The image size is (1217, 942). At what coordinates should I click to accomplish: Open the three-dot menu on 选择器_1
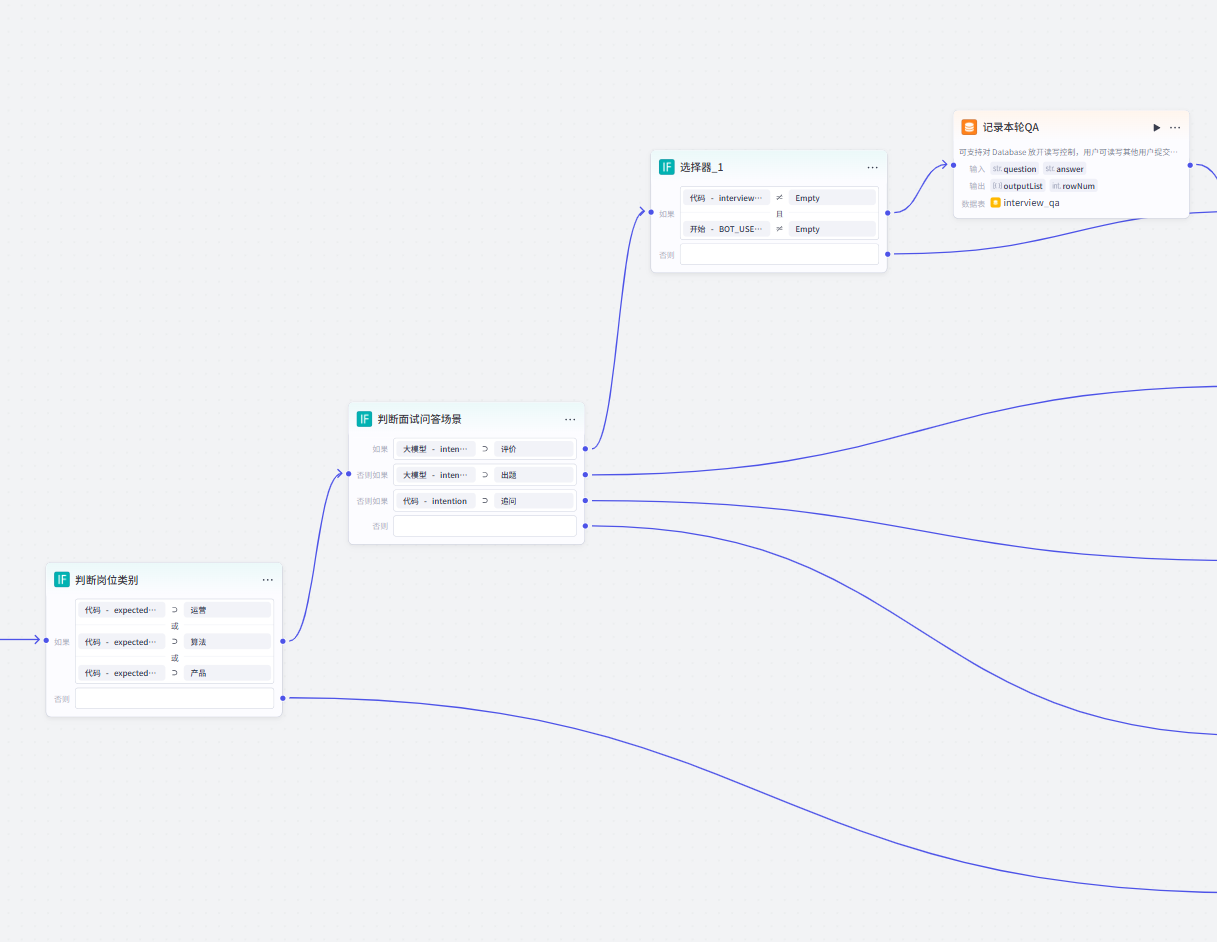coord(872,168)
